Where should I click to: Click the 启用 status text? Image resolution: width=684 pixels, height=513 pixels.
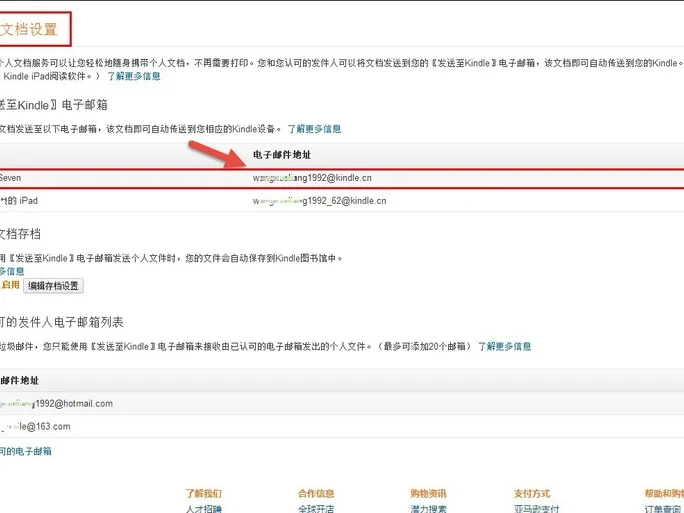pos(10,285)
